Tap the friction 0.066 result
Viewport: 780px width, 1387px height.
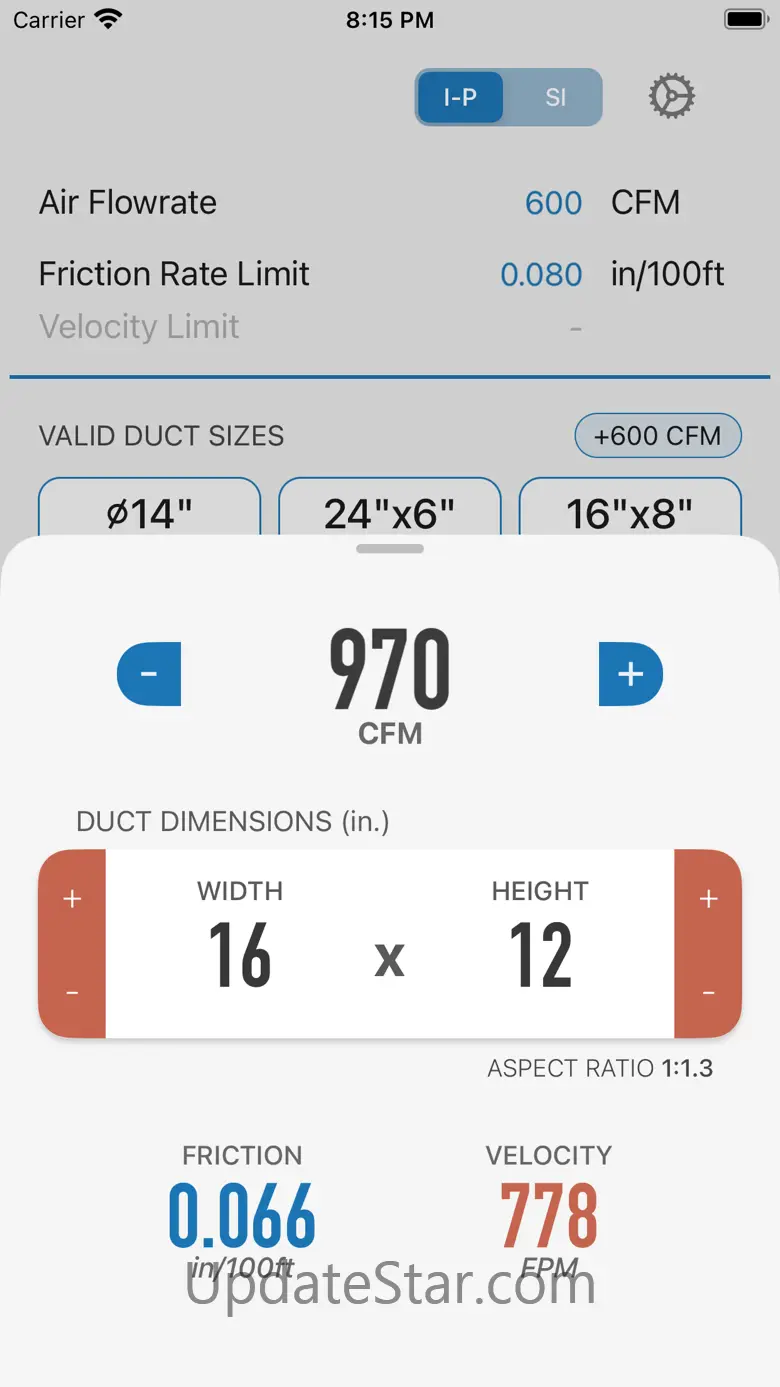coord(242,1215)
